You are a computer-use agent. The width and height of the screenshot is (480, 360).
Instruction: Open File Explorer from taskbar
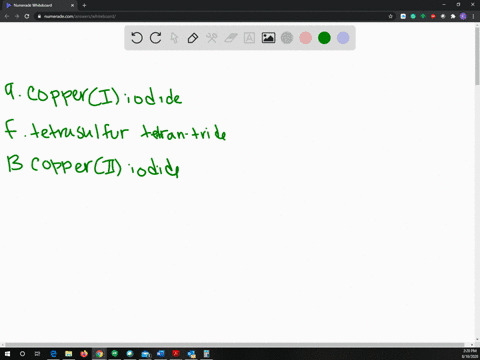68,354
